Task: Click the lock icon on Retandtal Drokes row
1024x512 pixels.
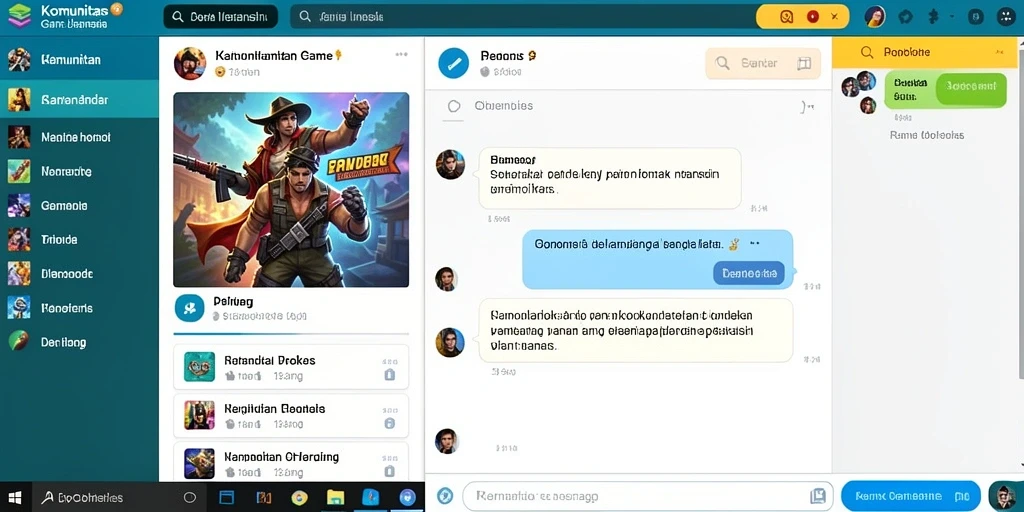Action: (390, 374)
